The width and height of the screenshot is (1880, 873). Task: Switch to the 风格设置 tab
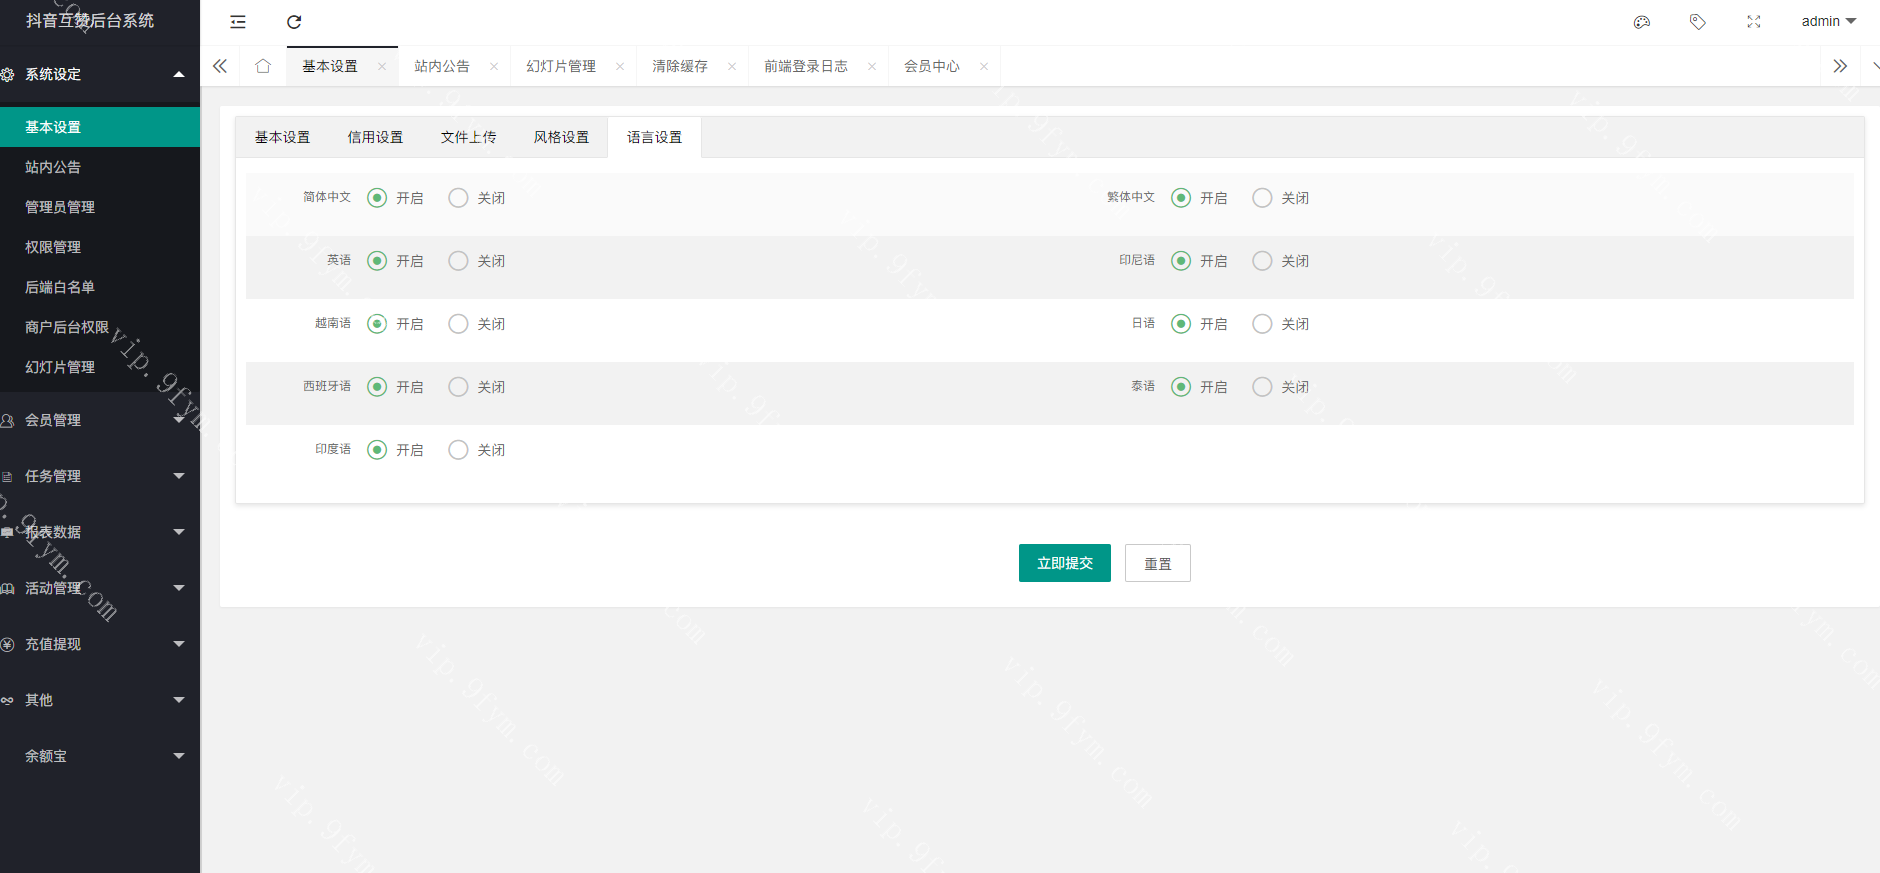click(x=561, y=137)
